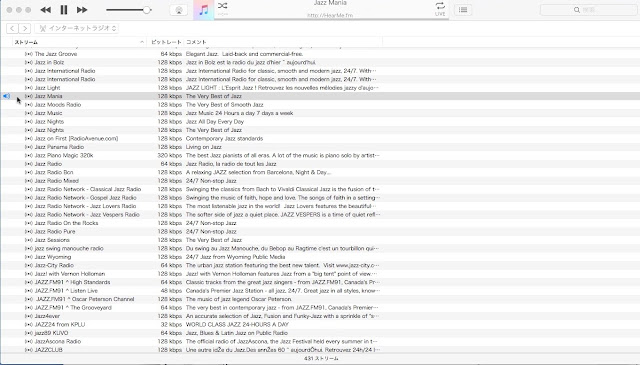
Task: Click comment 'The Very Best of Smooth Jazz'
Action: pos(224,105)
